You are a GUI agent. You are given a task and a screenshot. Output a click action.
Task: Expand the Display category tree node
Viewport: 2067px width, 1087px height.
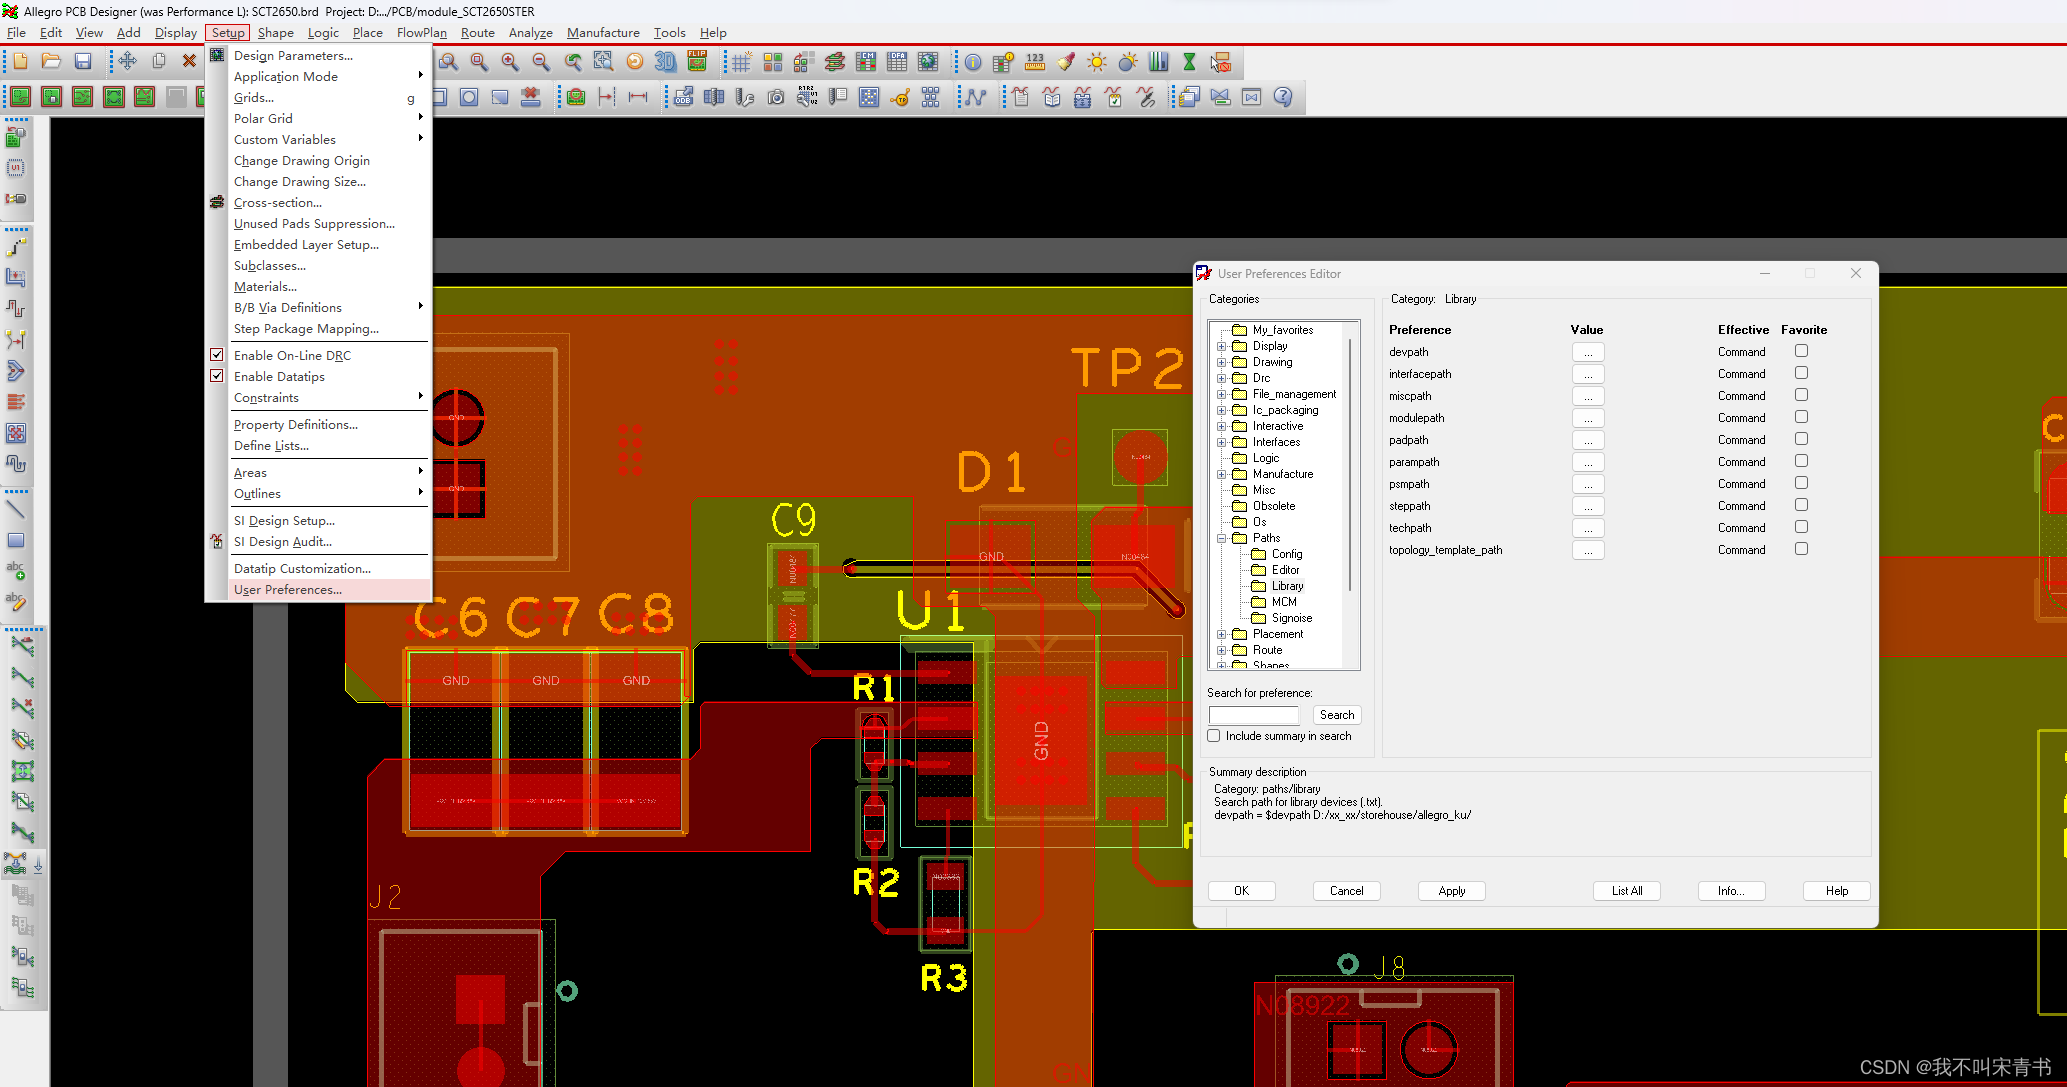(x=1221, y=346)
